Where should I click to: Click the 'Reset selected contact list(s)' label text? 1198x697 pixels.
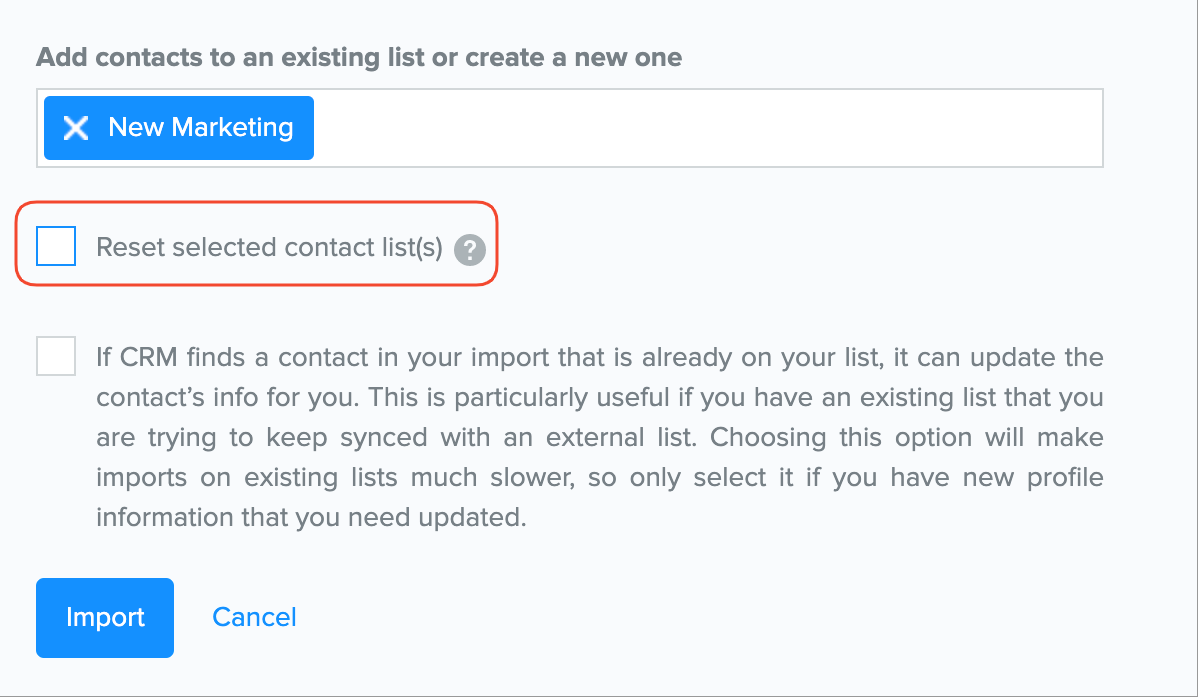(269, 248)
